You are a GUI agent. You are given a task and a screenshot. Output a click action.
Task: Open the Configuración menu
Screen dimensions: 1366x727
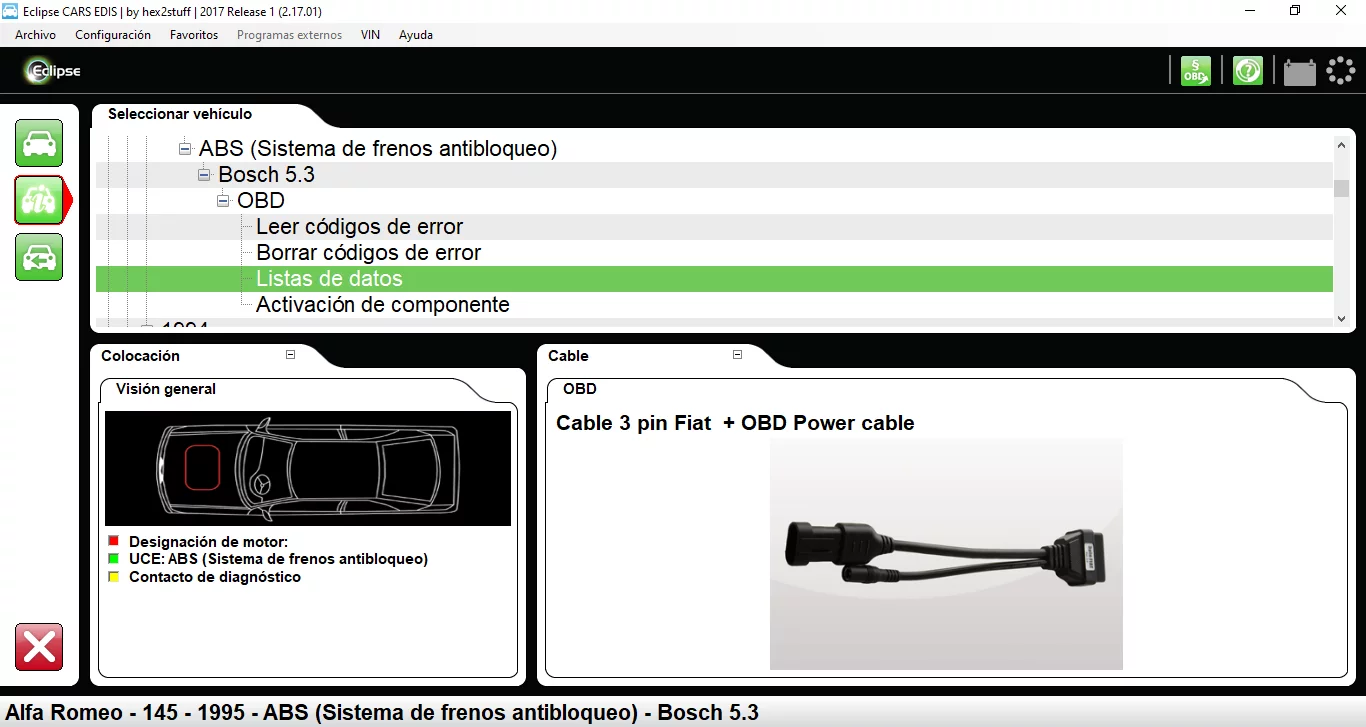(x=113, y=35)
